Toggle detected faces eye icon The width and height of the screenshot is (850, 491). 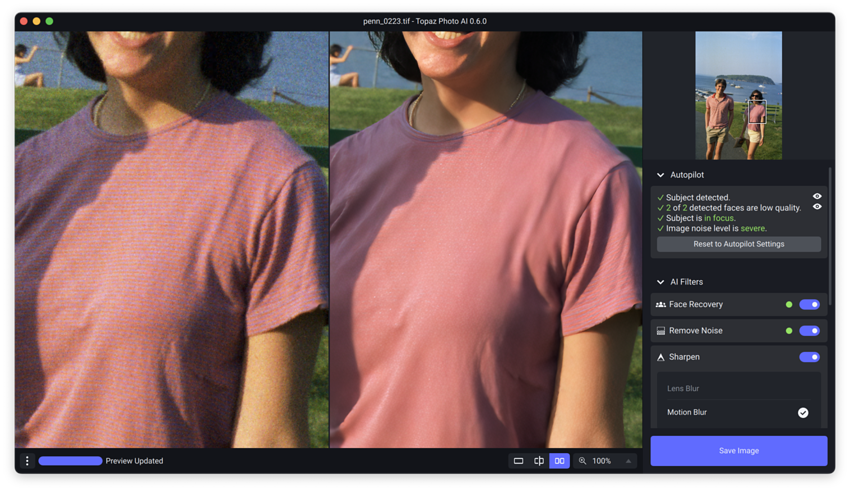click(817, 207)
